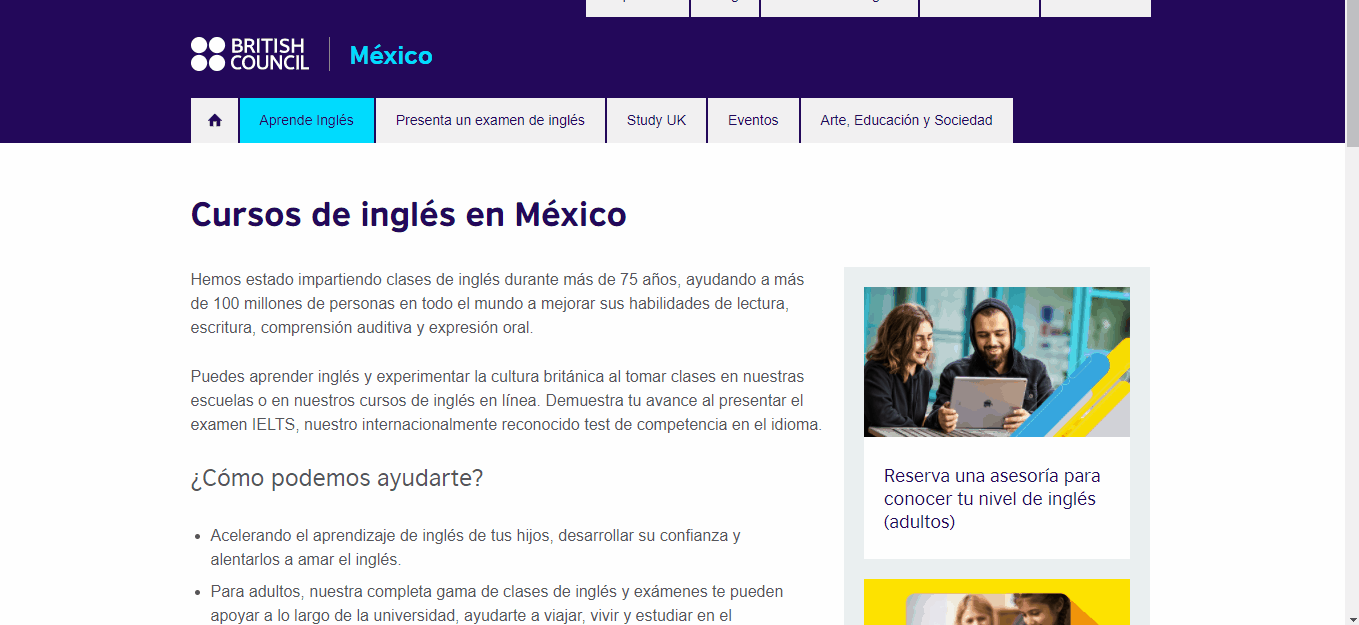Open Arte, Educación y Sociedad tab

coord(906,120)
